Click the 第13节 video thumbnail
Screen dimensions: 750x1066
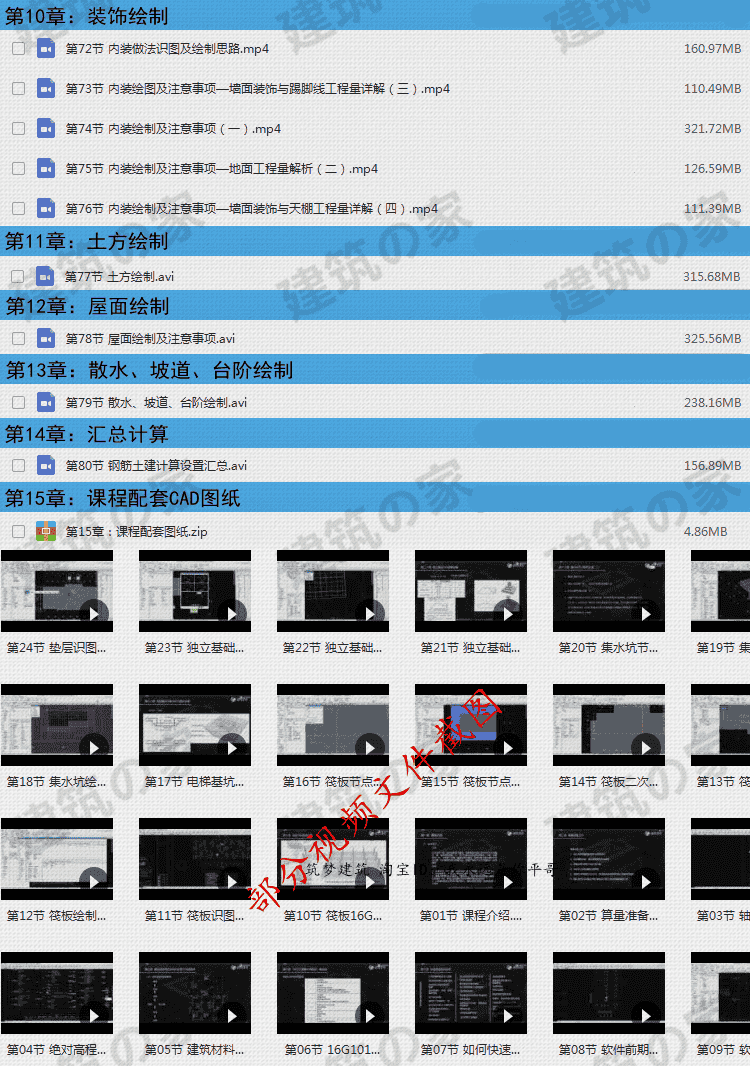720,725
